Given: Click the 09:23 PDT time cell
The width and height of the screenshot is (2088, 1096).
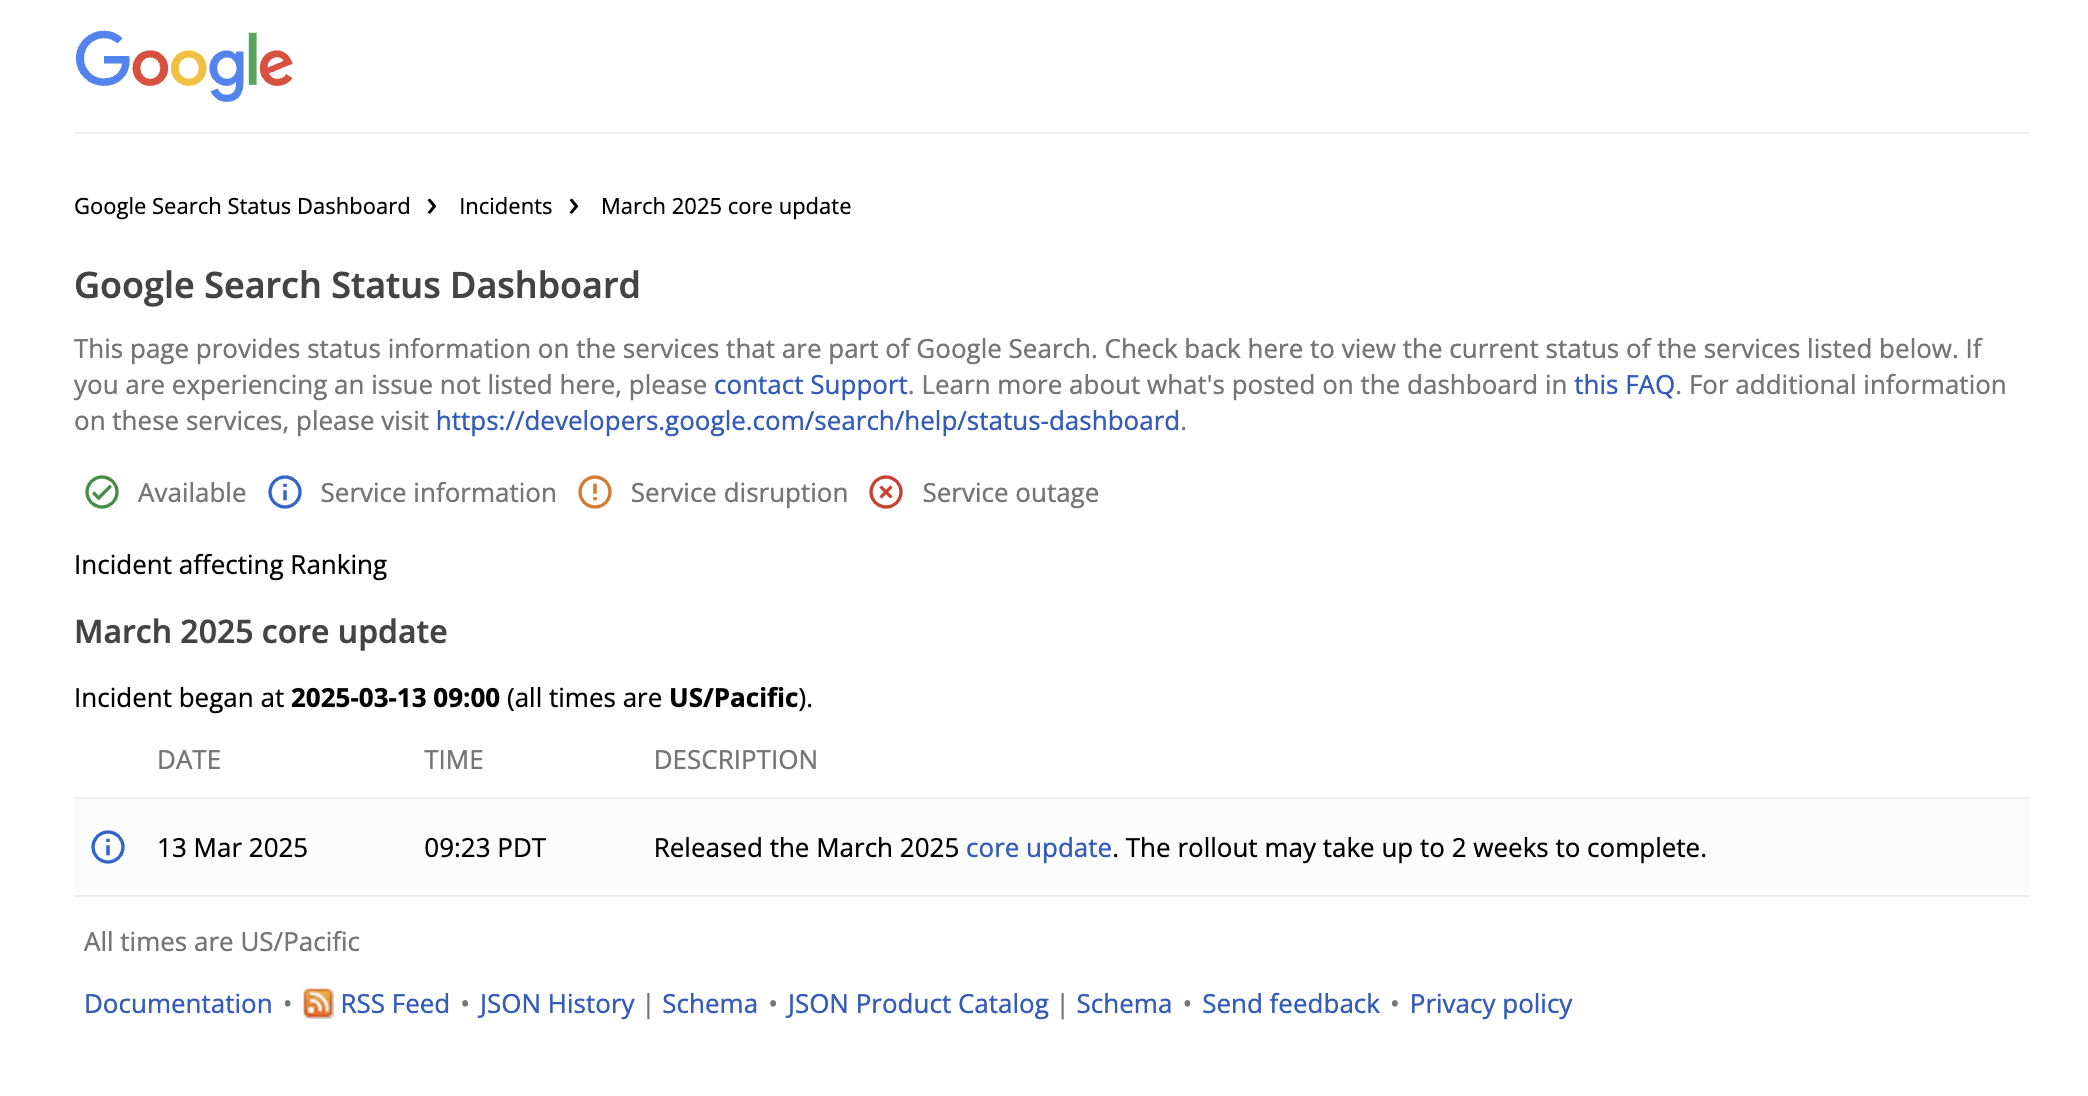Looking at the screenshot, I should (x=485, y=848).
